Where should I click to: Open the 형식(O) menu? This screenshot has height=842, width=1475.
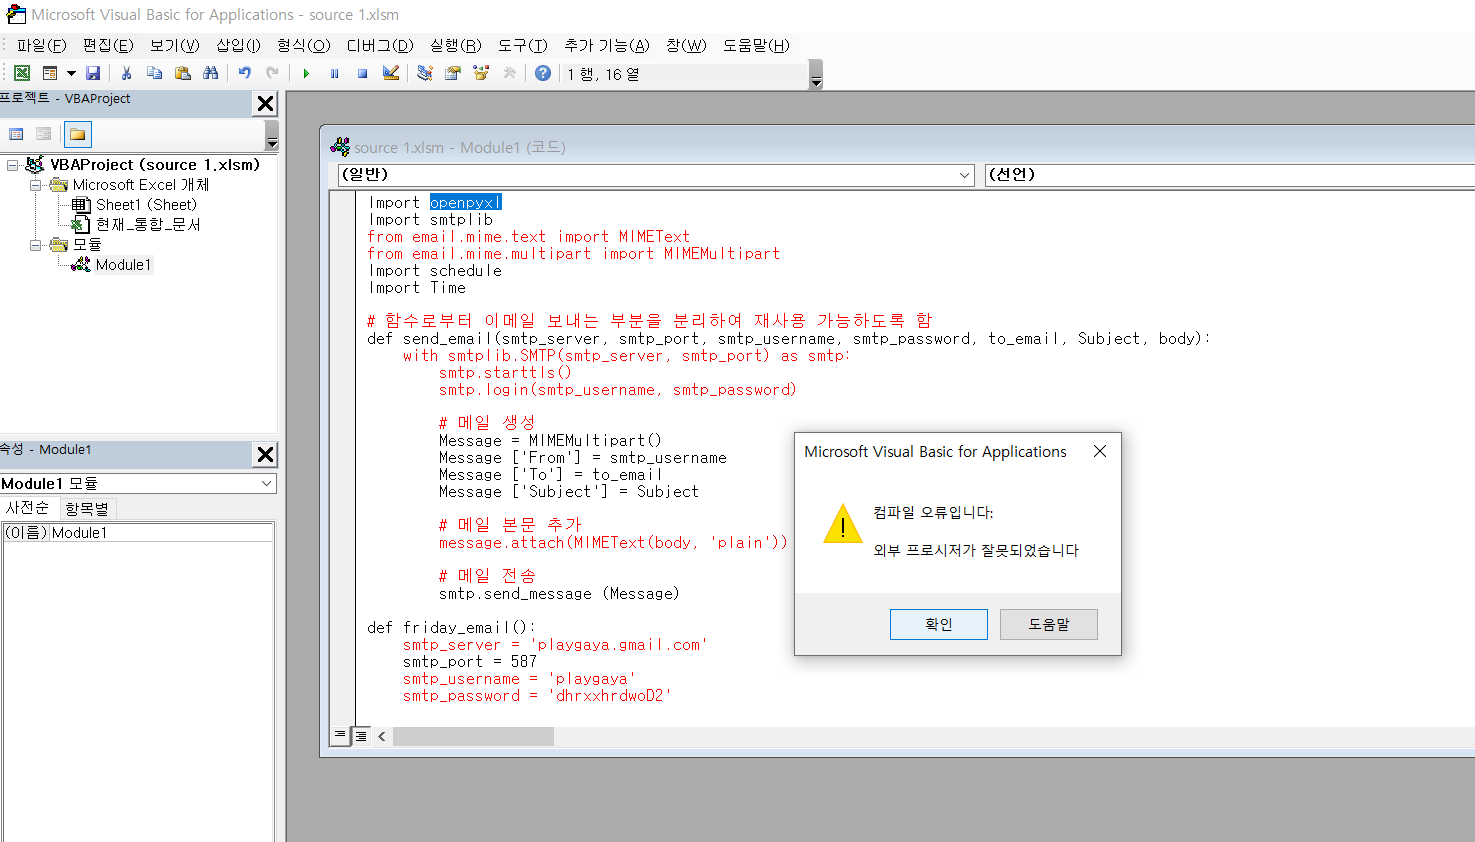point(304,45)
